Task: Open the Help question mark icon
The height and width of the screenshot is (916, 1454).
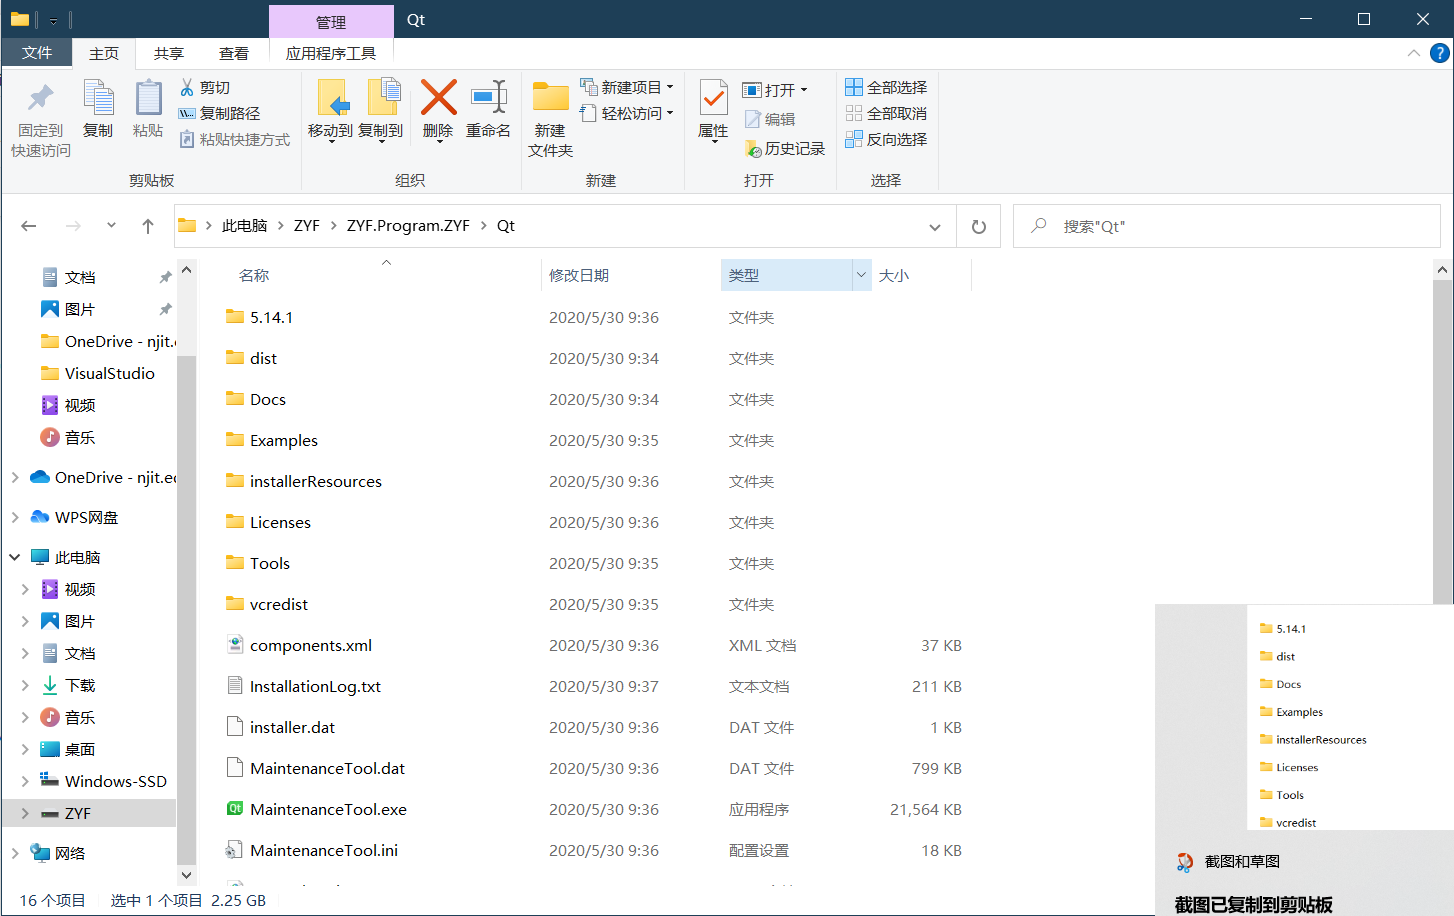Action: coord(1439,53)
